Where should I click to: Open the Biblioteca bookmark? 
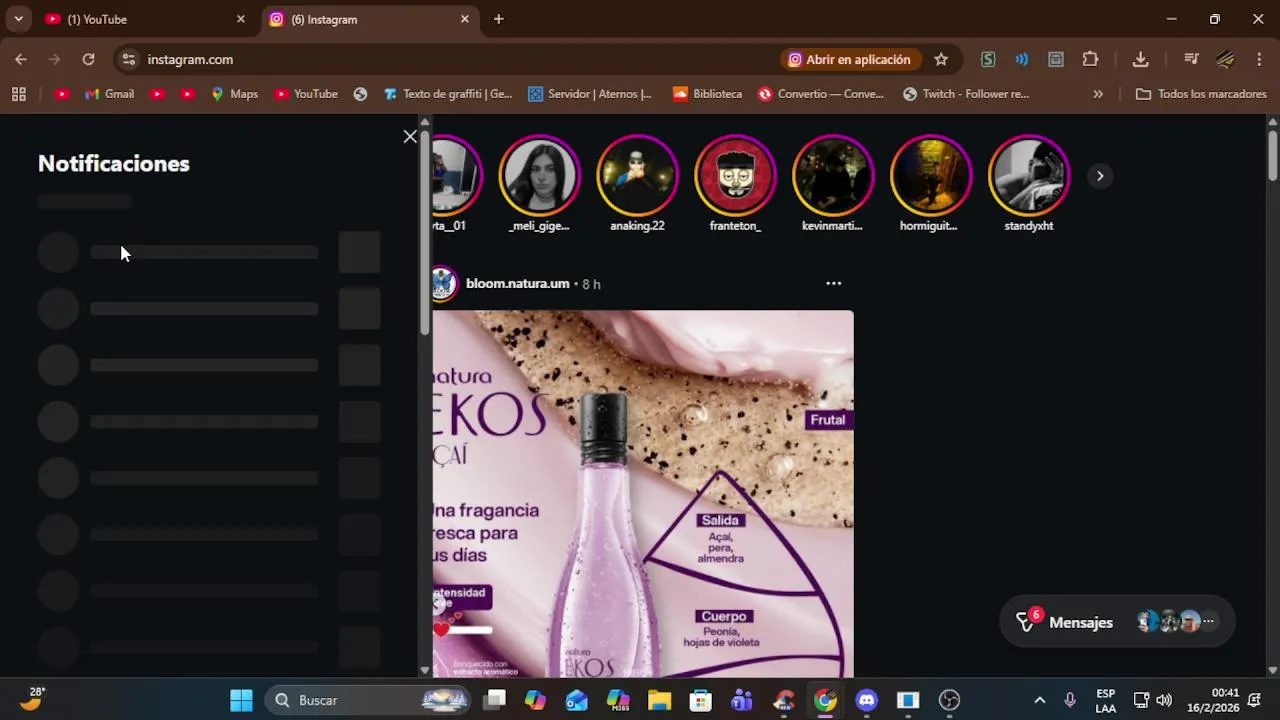(707, 94)
